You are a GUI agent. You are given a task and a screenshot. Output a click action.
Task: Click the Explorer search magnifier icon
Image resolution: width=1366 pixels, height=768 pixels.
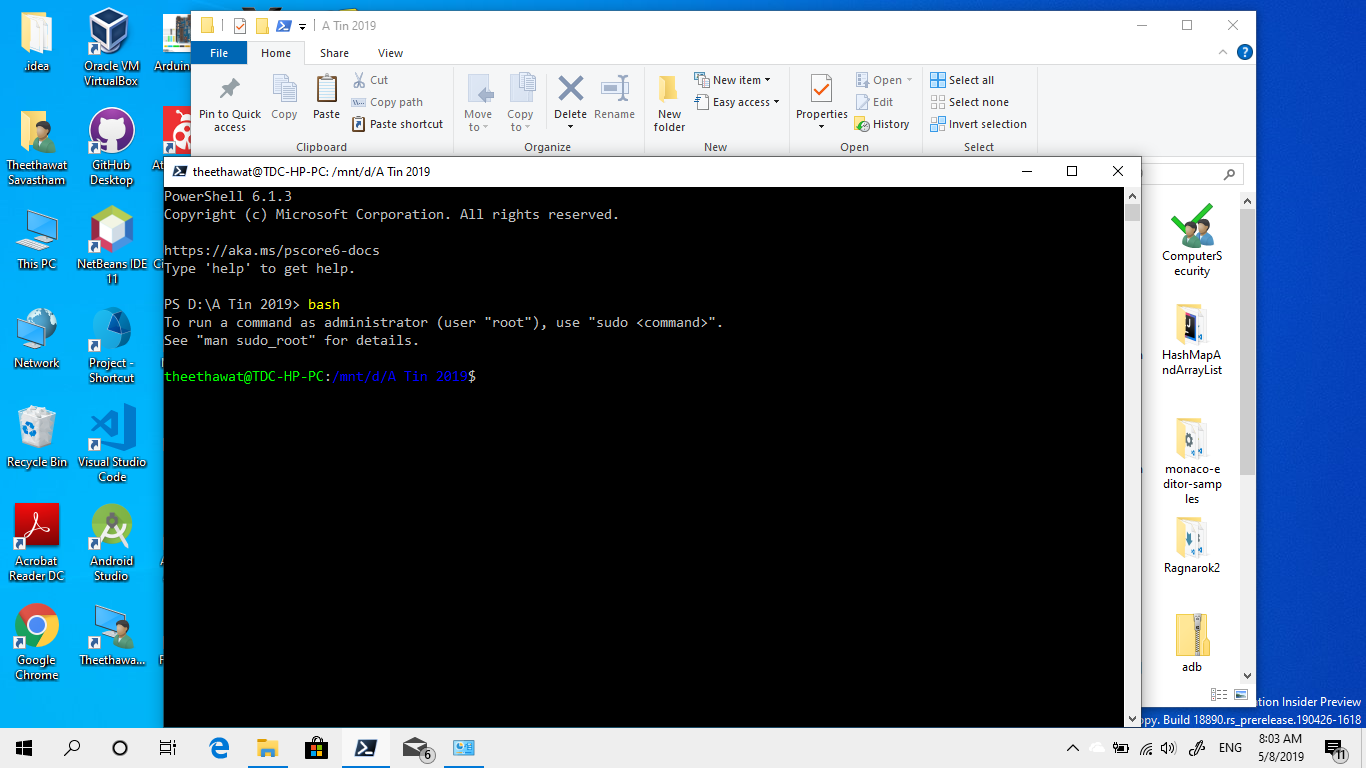pos(1230,175)
